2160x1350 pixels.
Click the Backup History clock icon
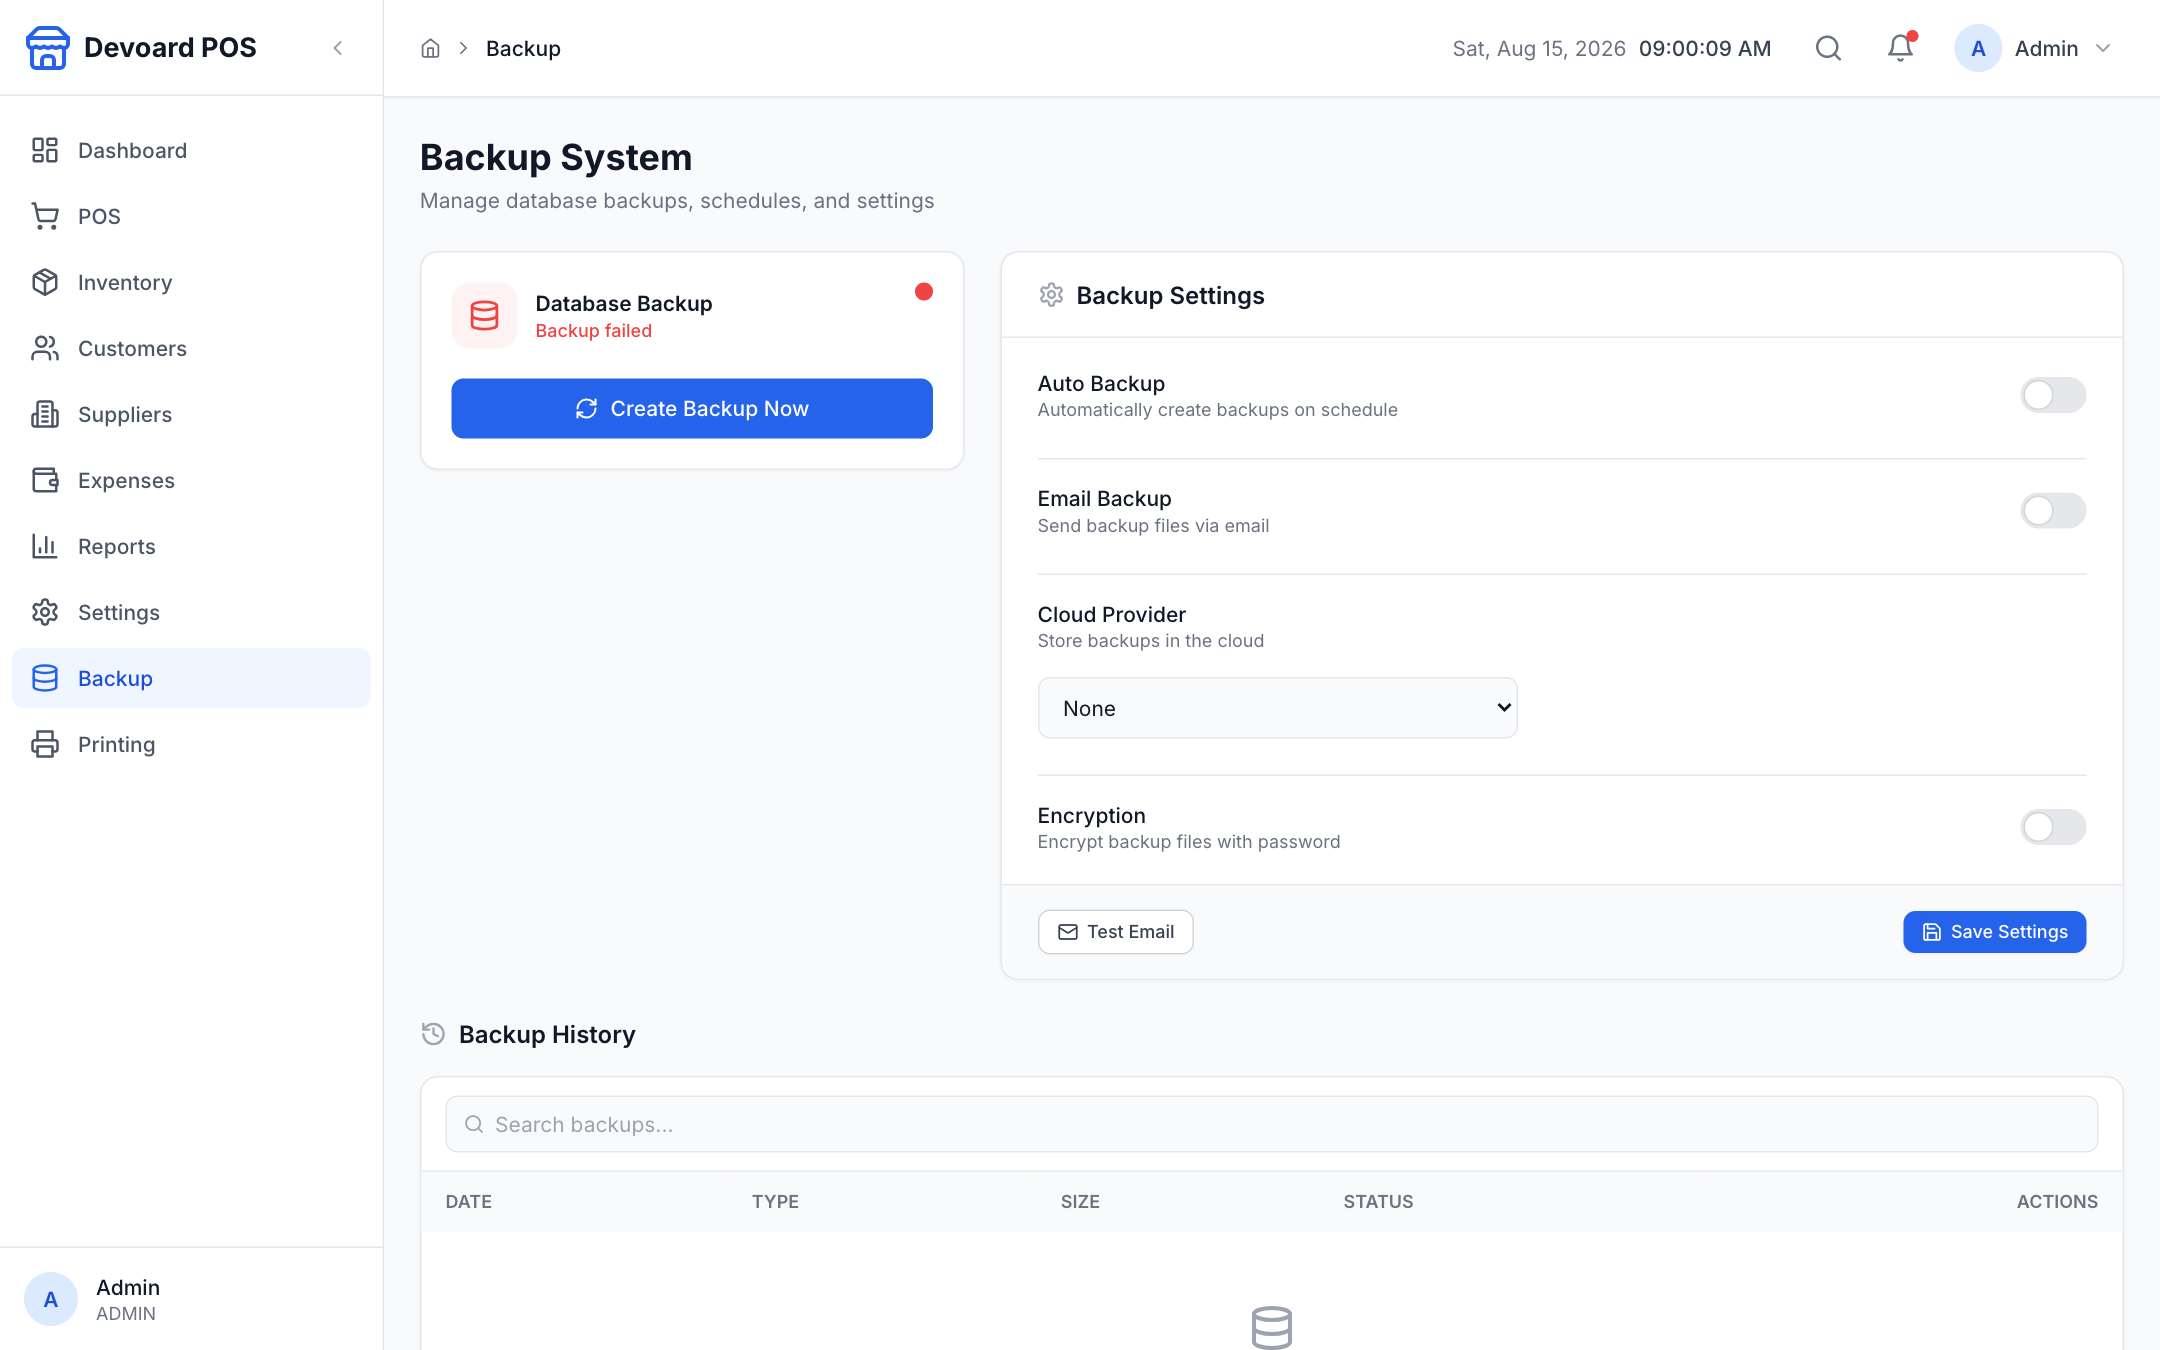[433, 1034]
